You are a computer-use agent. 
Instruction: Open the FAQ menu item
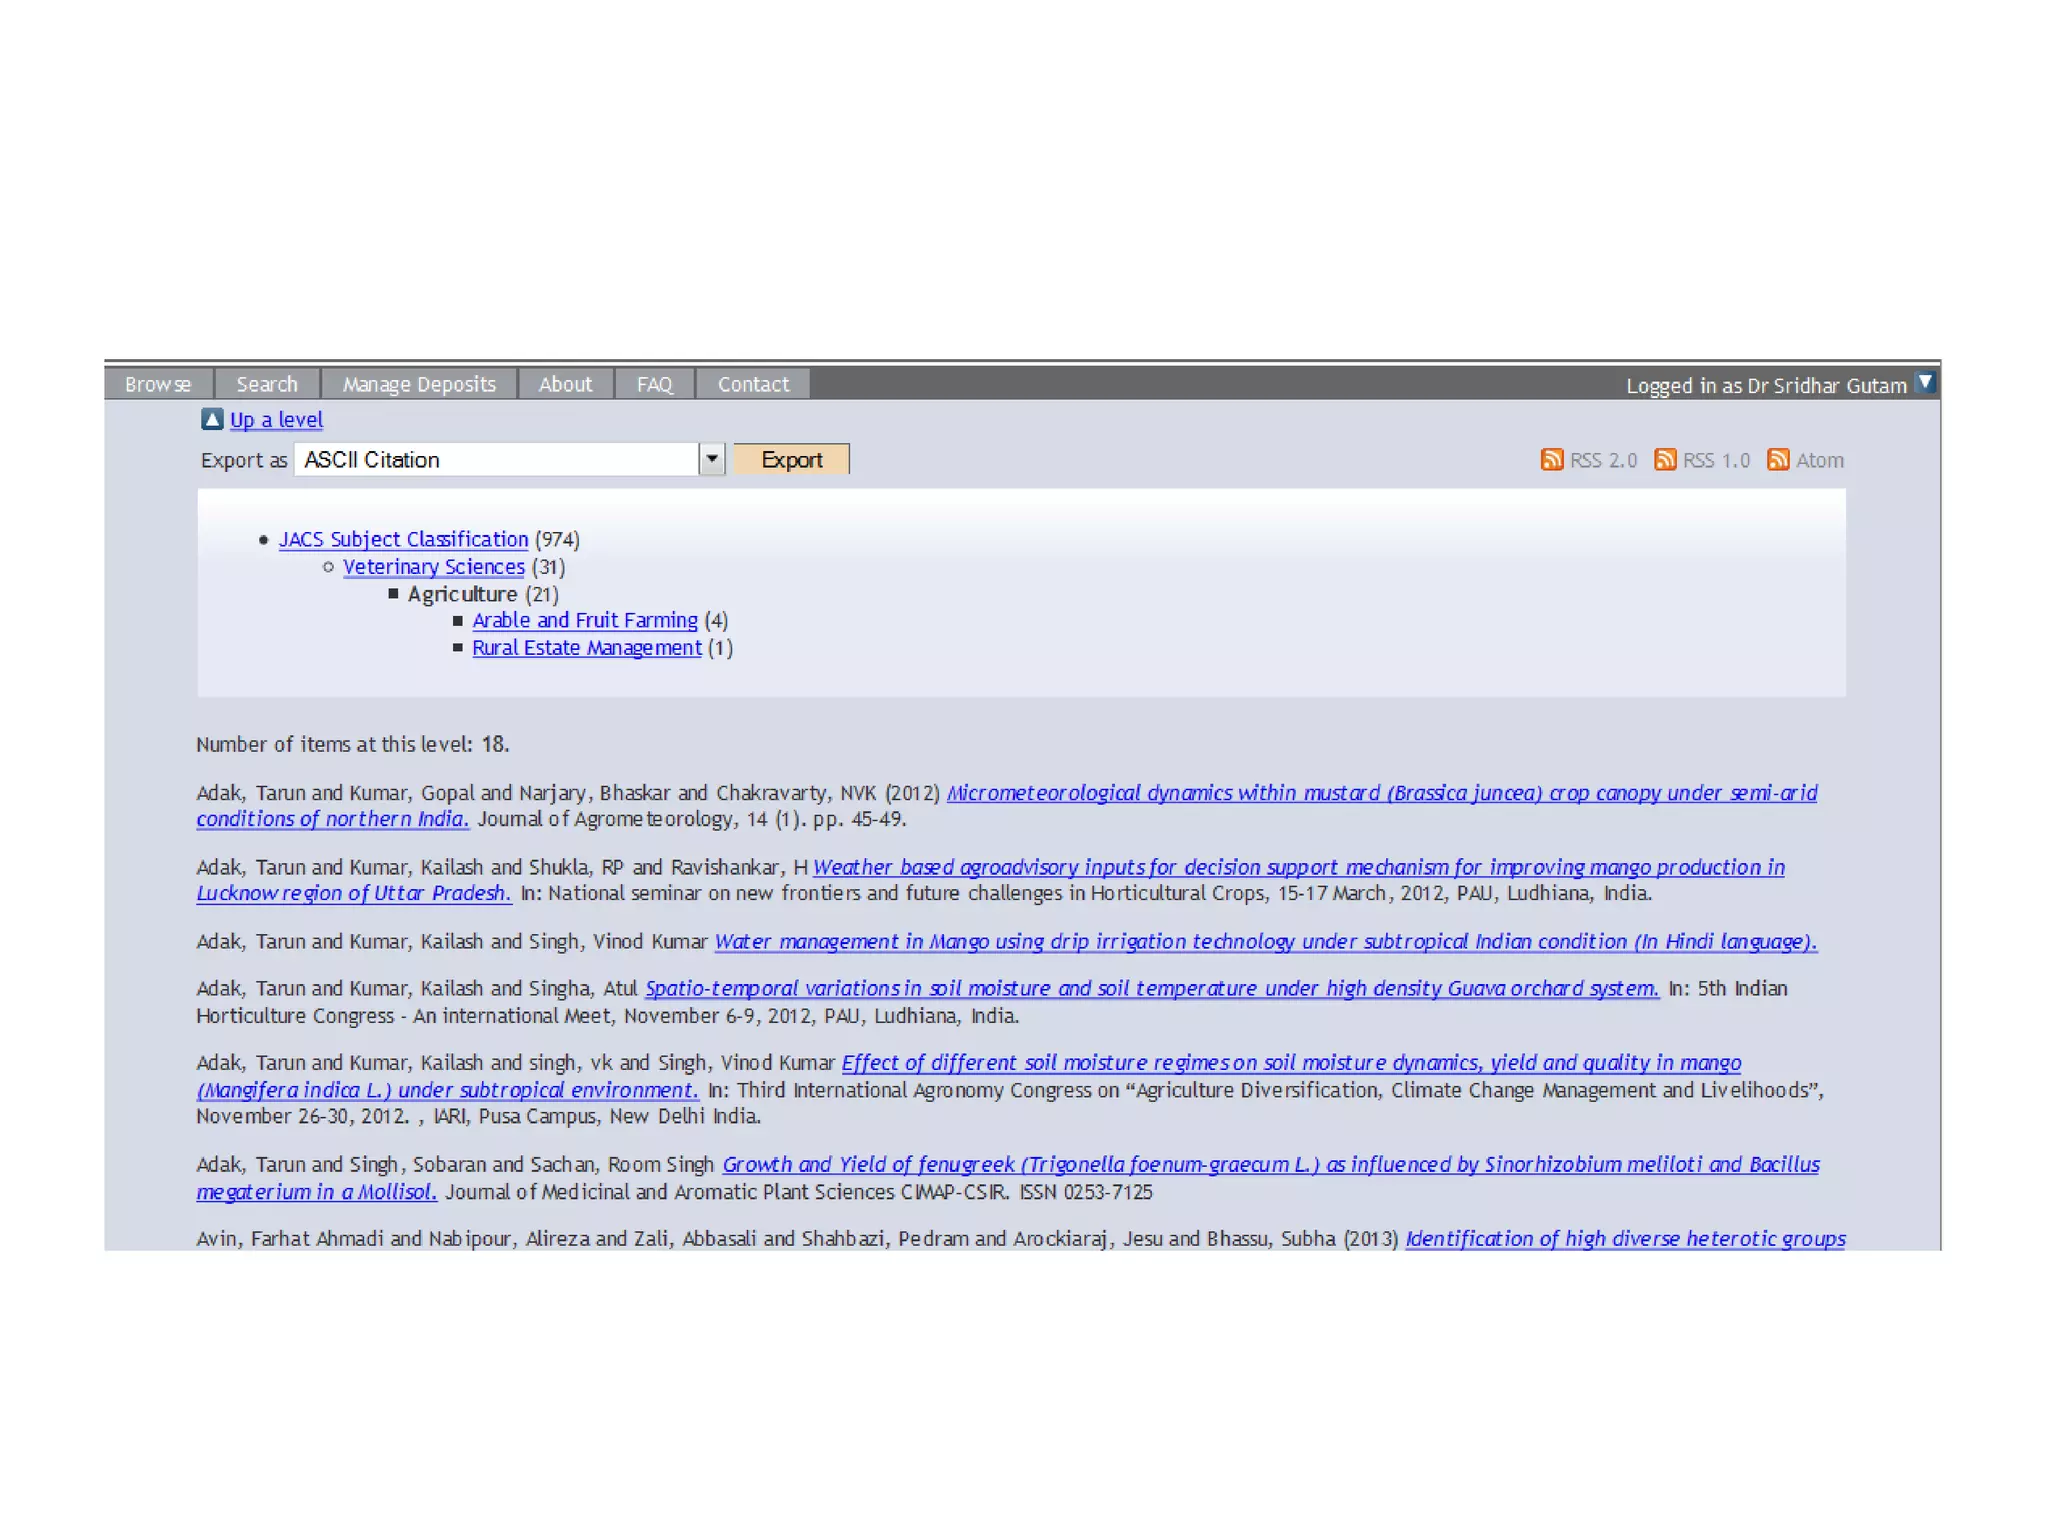tap(654, 384)
